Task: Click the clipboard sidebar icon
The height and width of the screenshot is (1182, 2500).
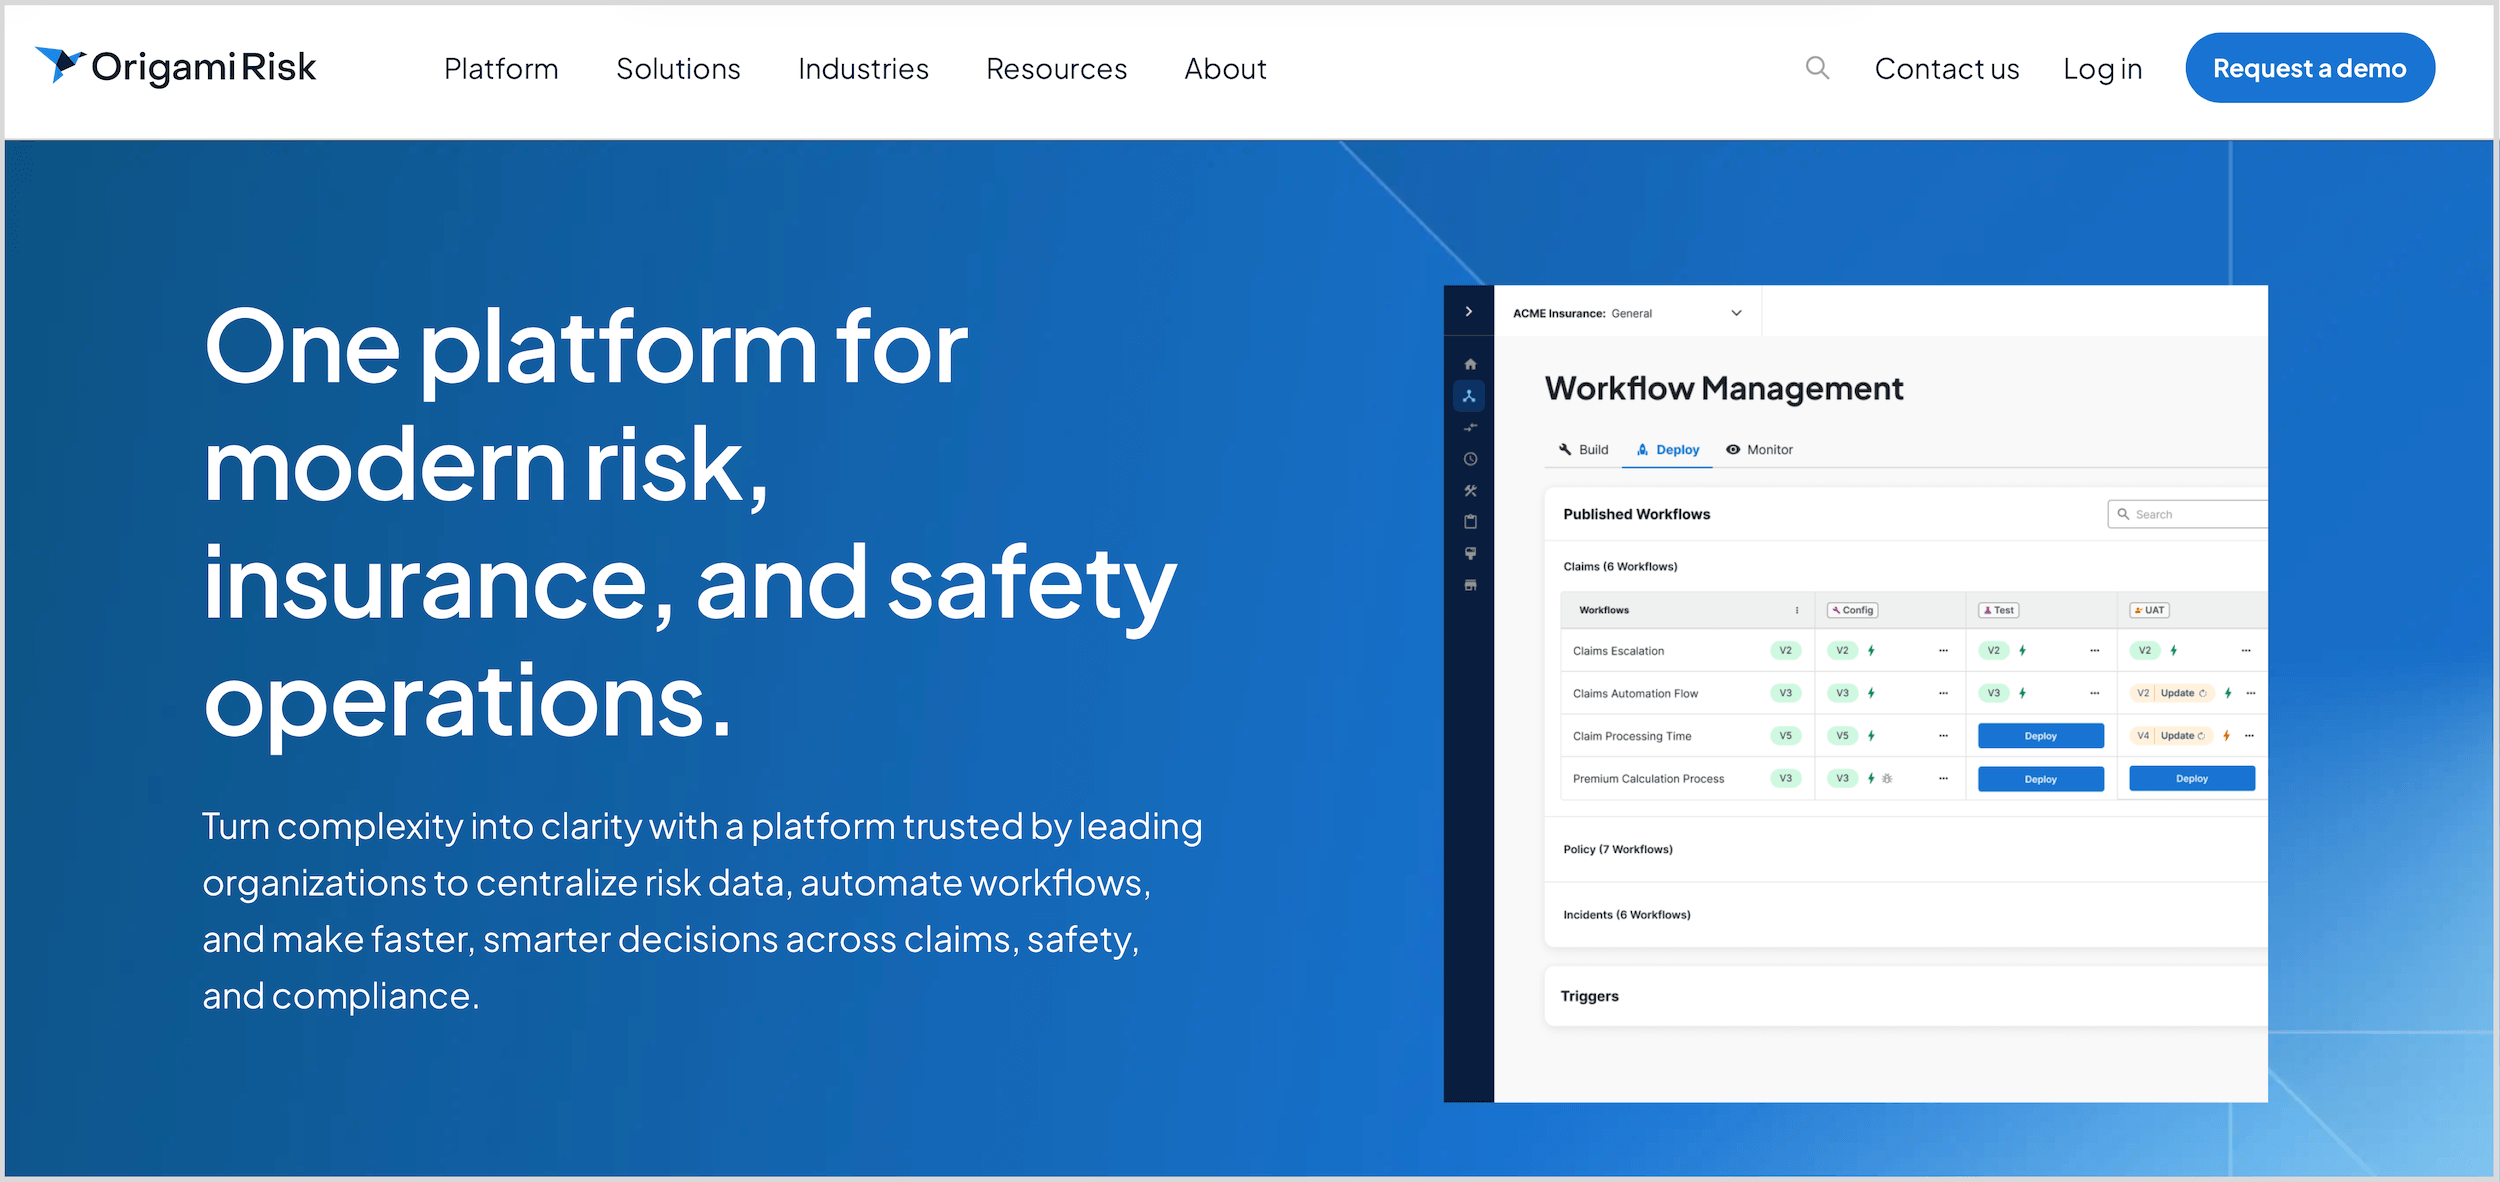Action: [x=1469, y=522]
